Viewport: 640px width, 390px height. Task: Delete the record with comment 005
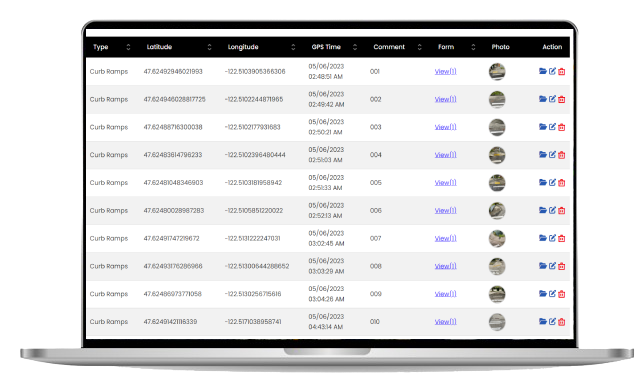pyautogui.click(x=562, y=182)
